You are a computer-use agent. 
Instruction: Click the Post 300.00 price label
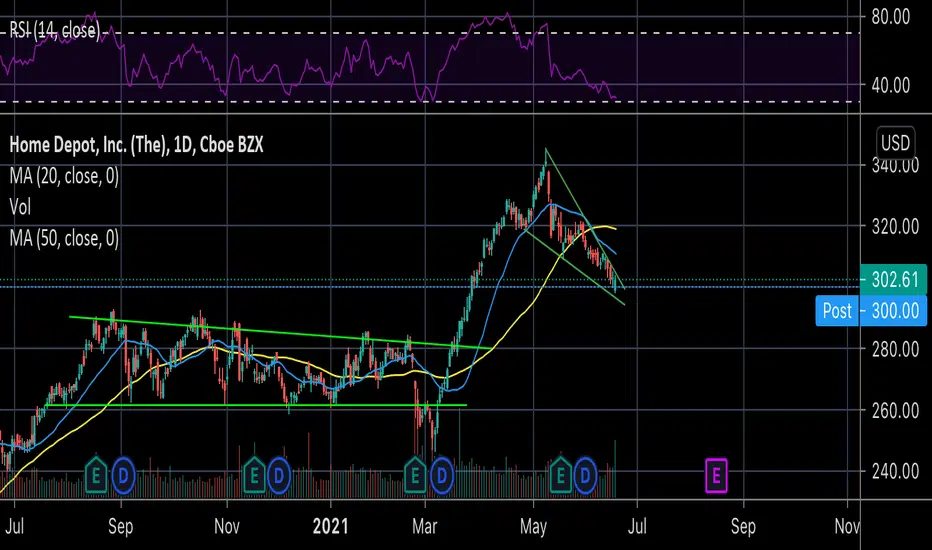(871, 310)
